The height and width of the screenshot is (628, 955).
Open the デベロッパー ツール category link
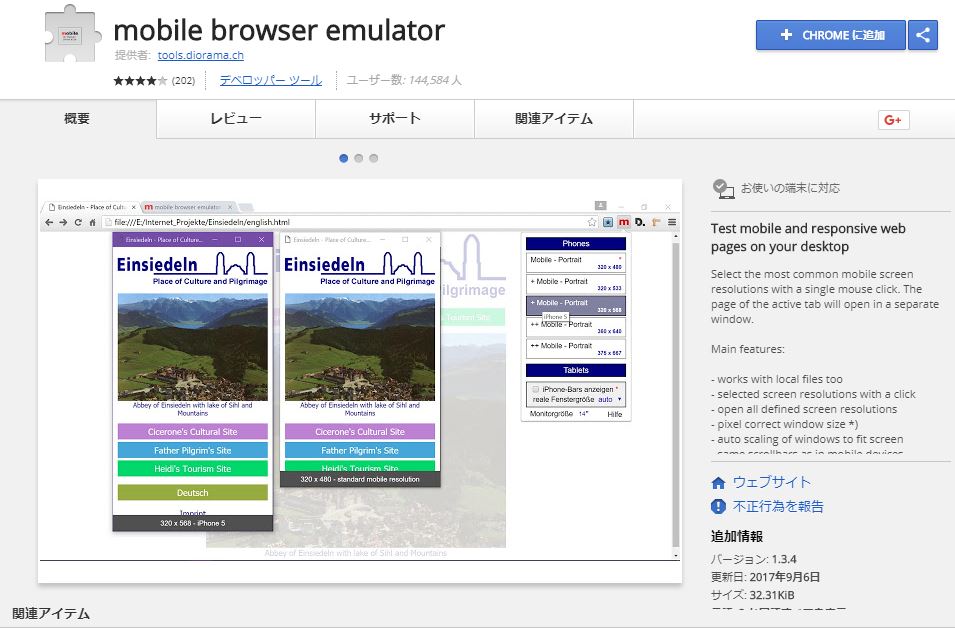(x=270, y=80)
